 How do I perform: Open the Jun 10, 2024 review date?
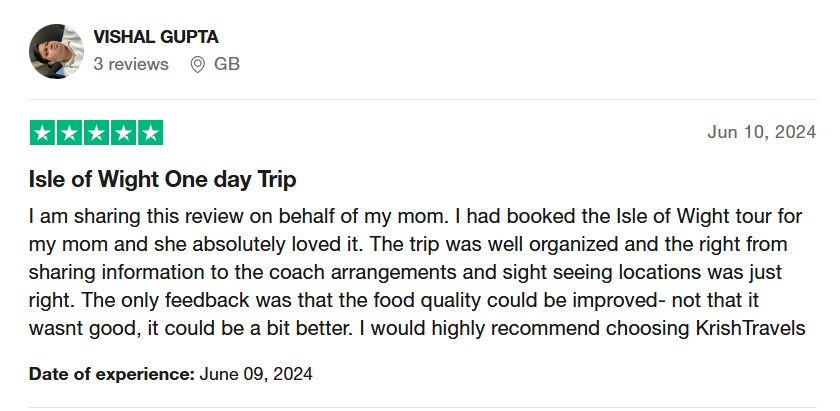[761, 132]
